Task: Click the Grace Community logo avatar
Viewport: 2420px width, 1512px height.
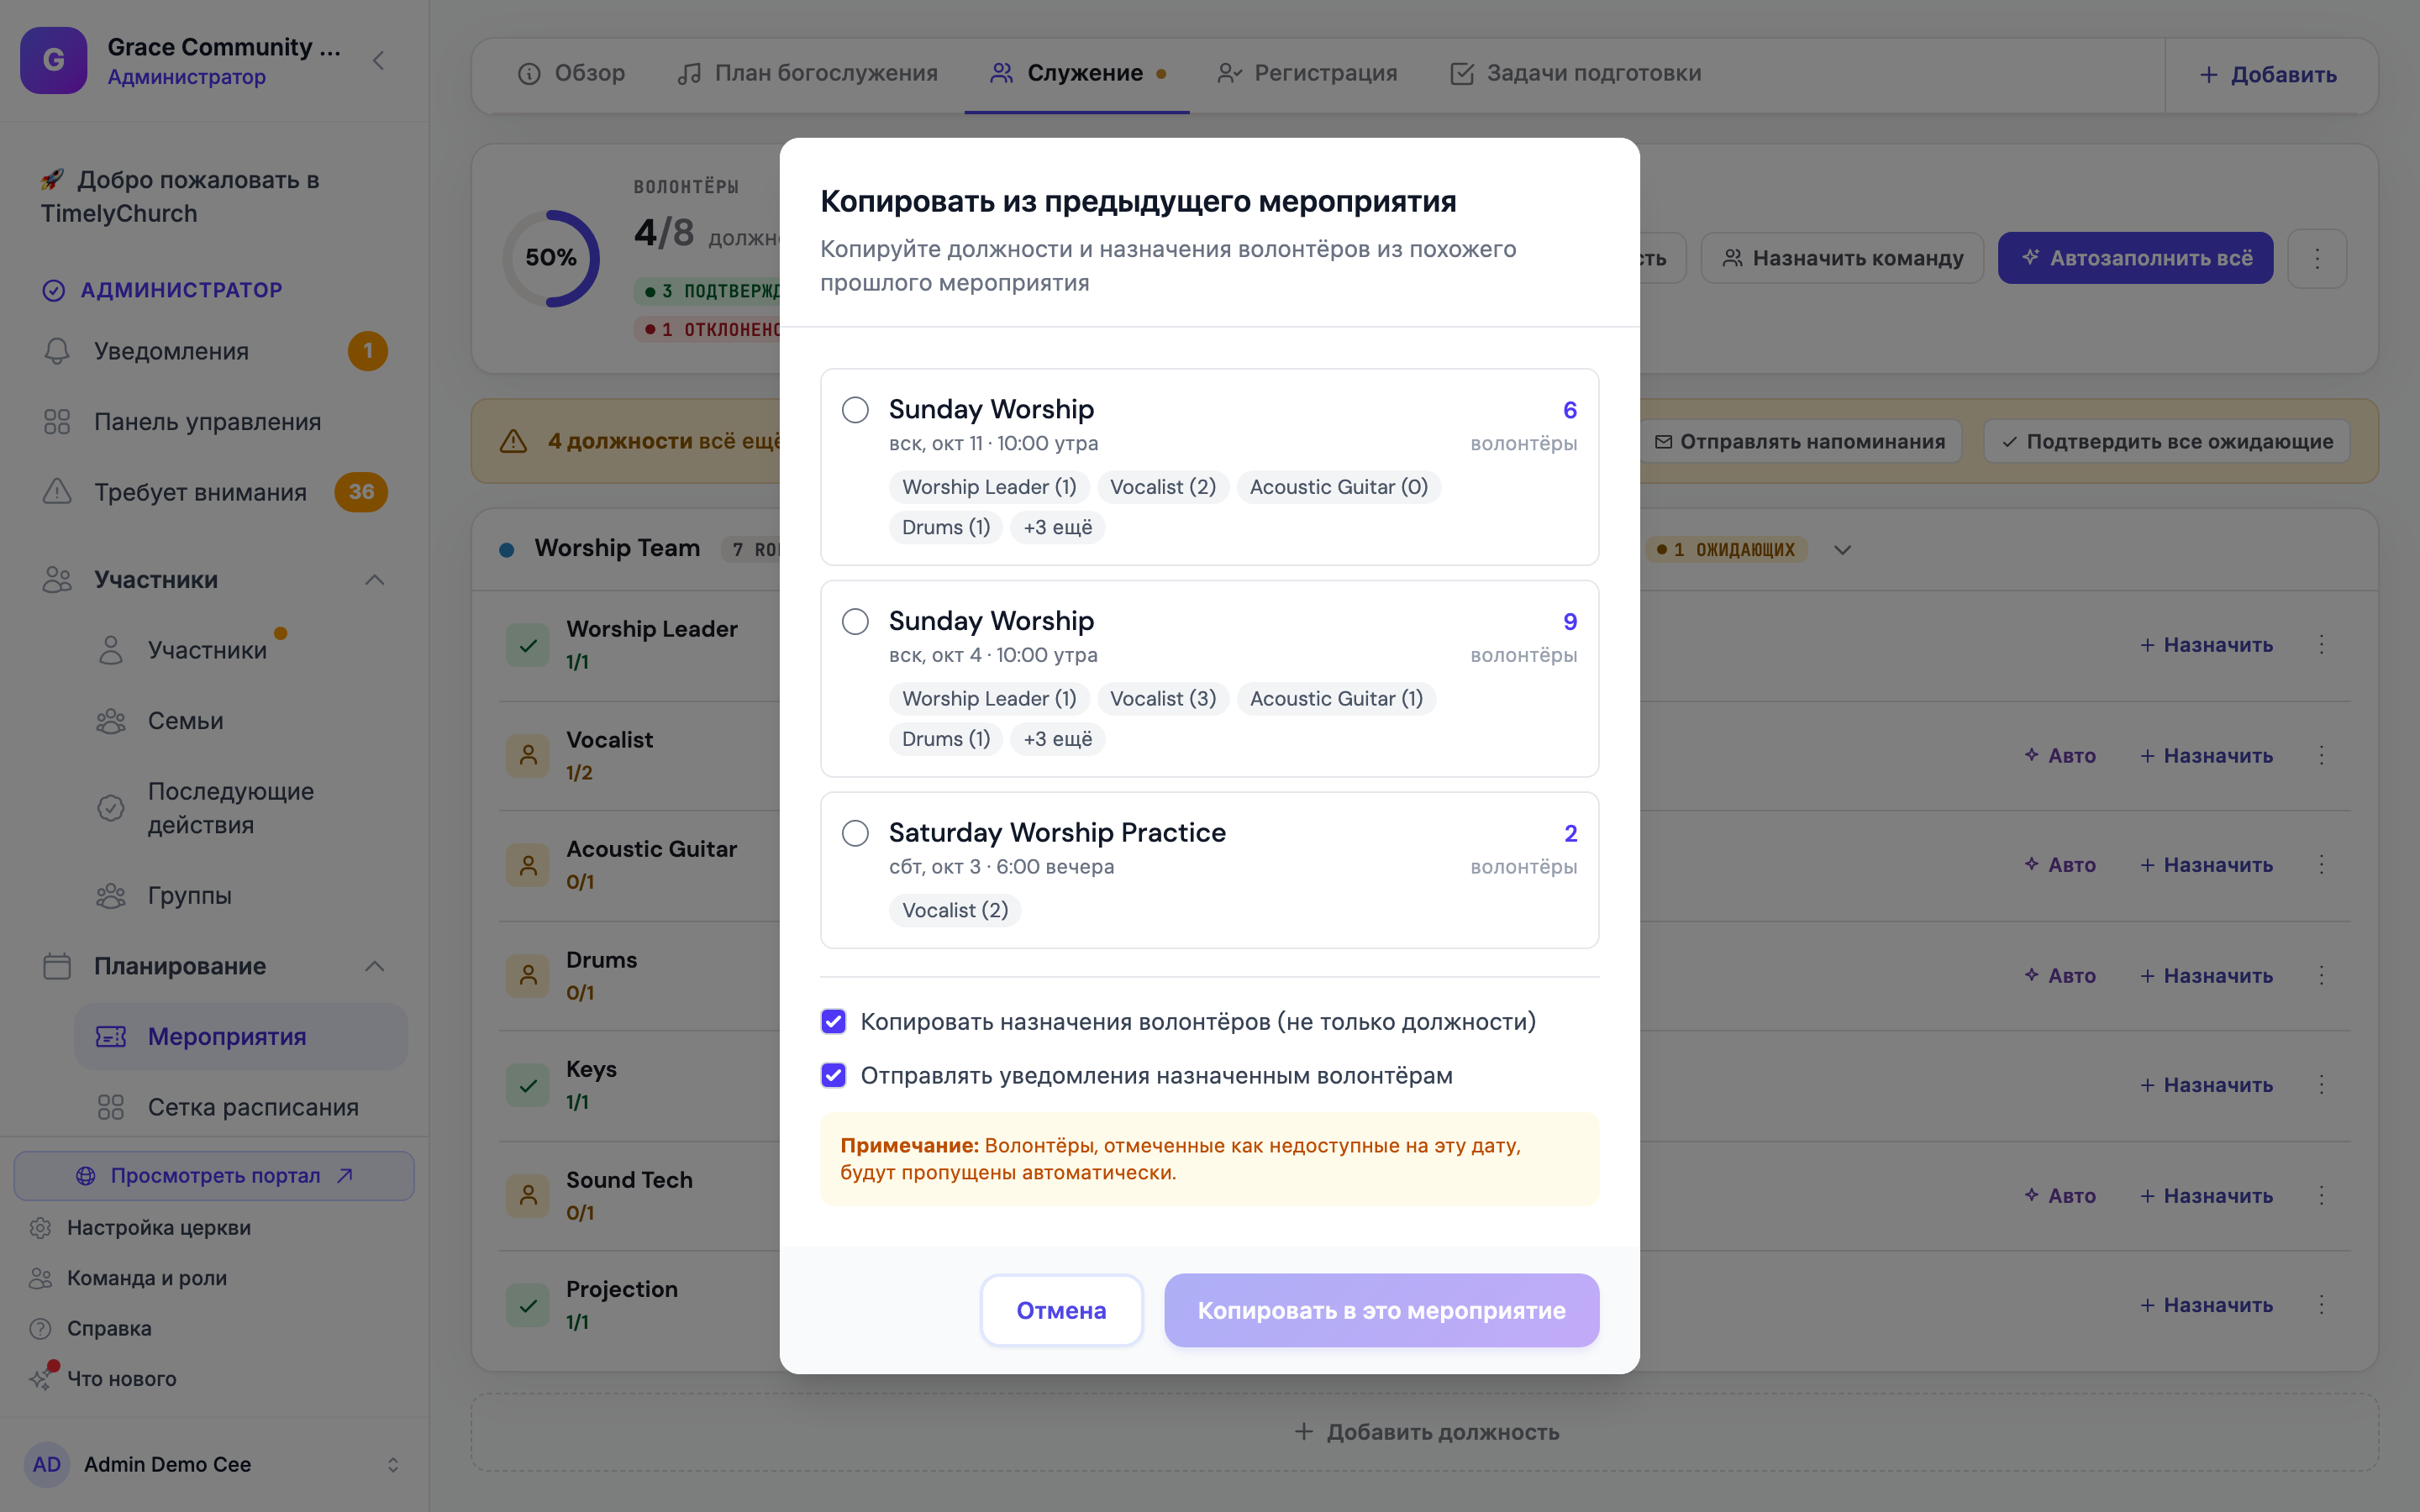Action: point(54,61)
